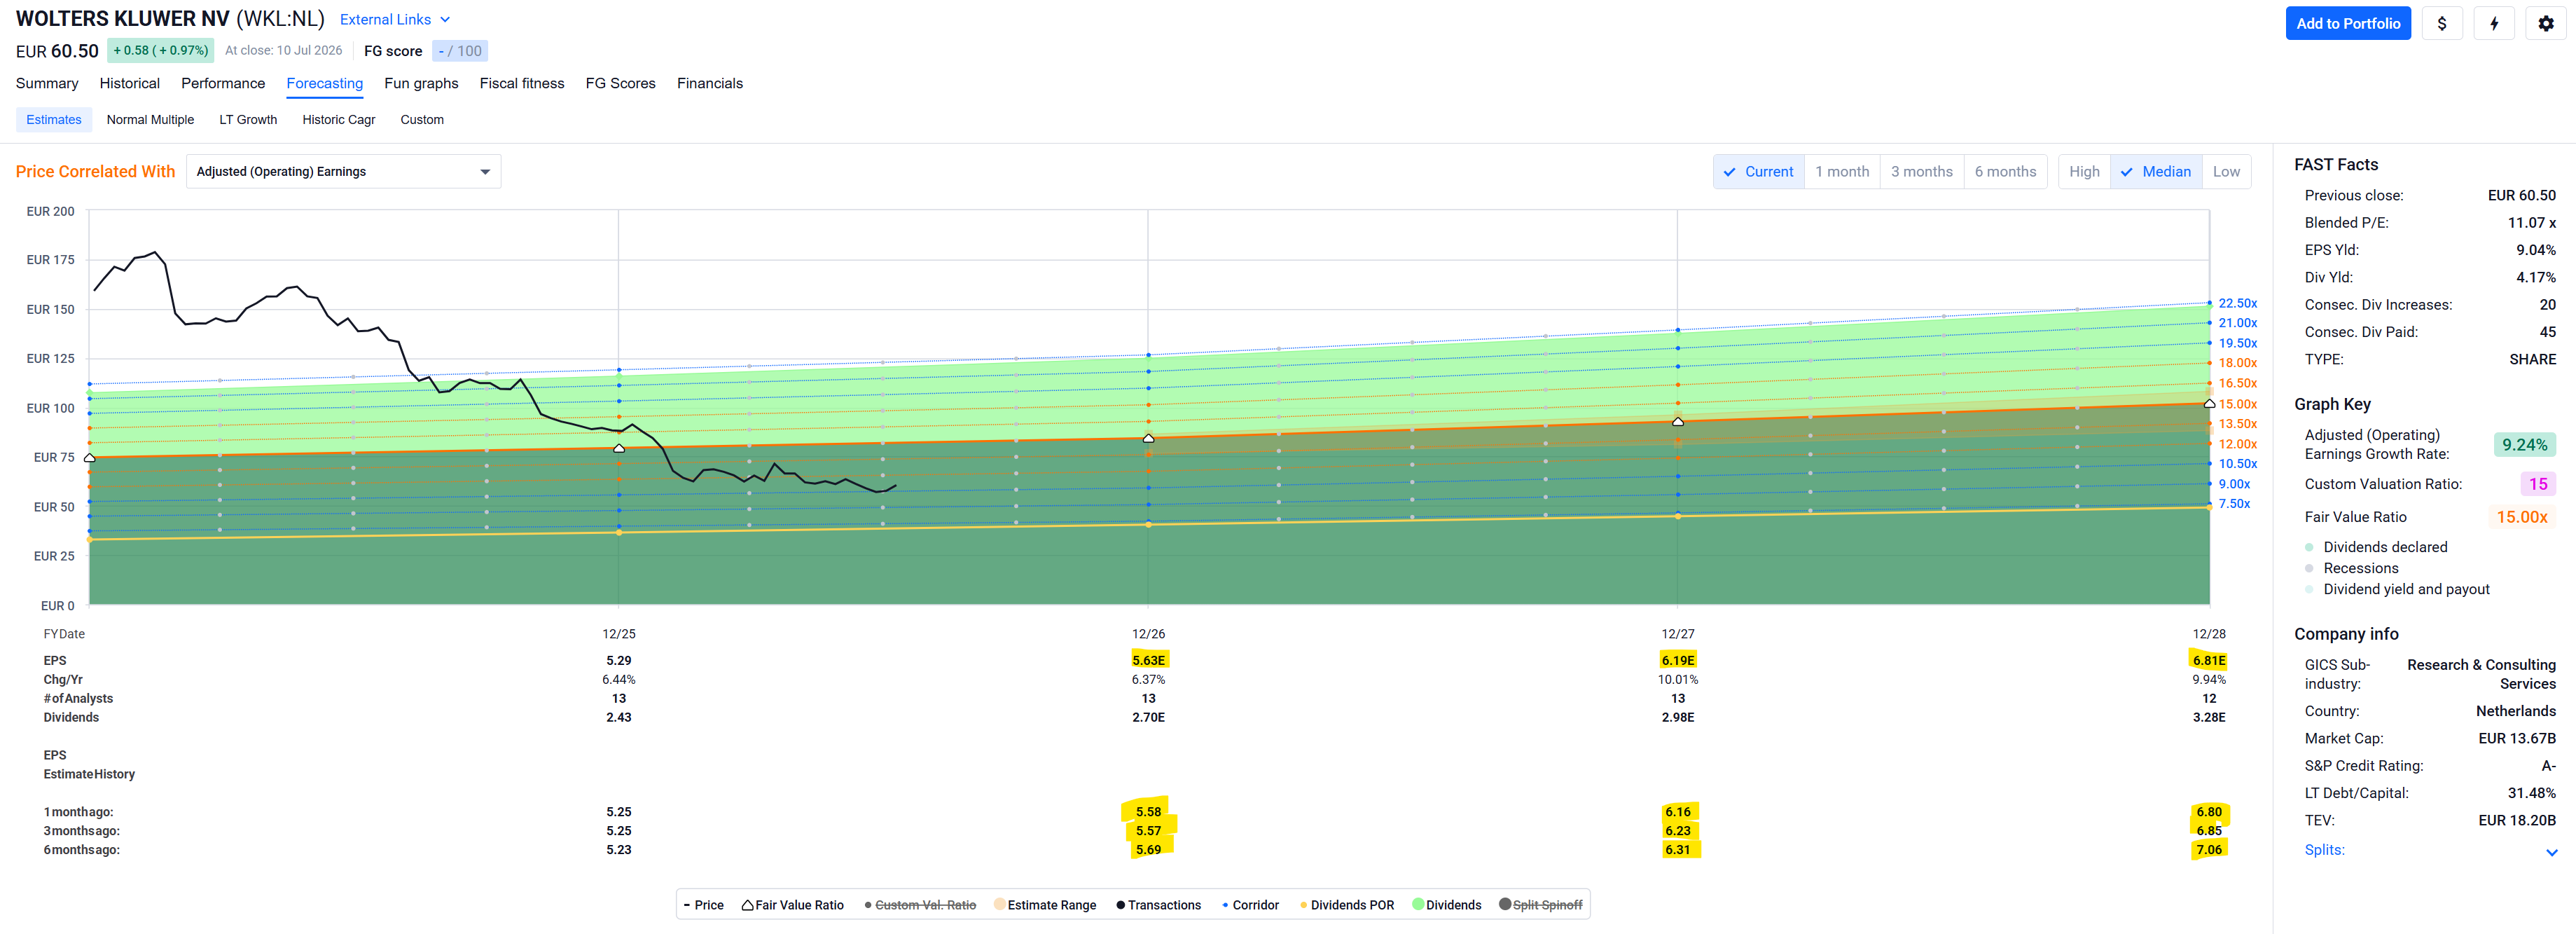Open settings via the gear icon
This screenshot has width=2576, height=934.
pos(2545,23)
